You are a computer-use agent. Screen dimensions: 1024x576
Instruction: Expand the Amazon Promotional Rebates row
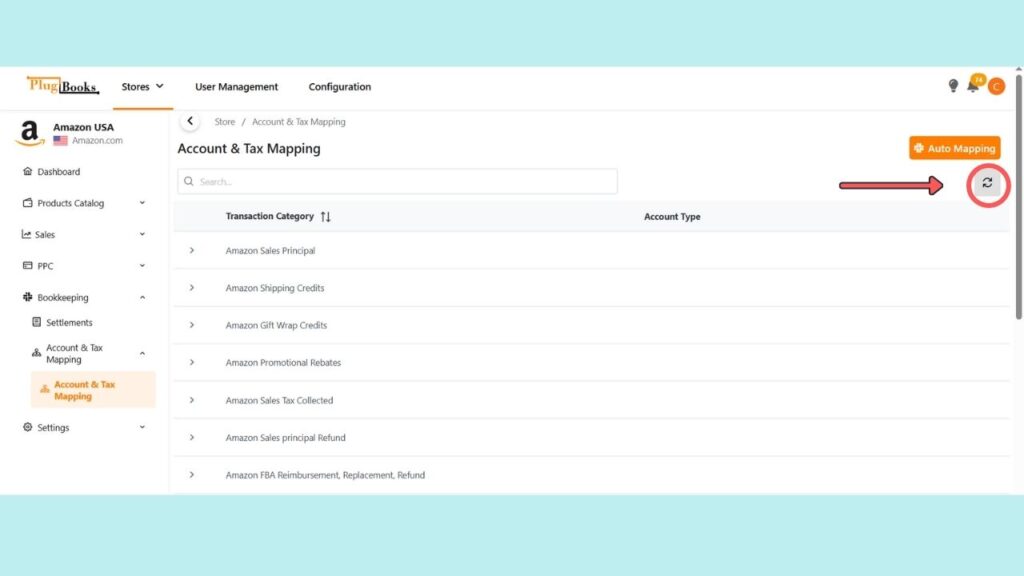[191, 362]
